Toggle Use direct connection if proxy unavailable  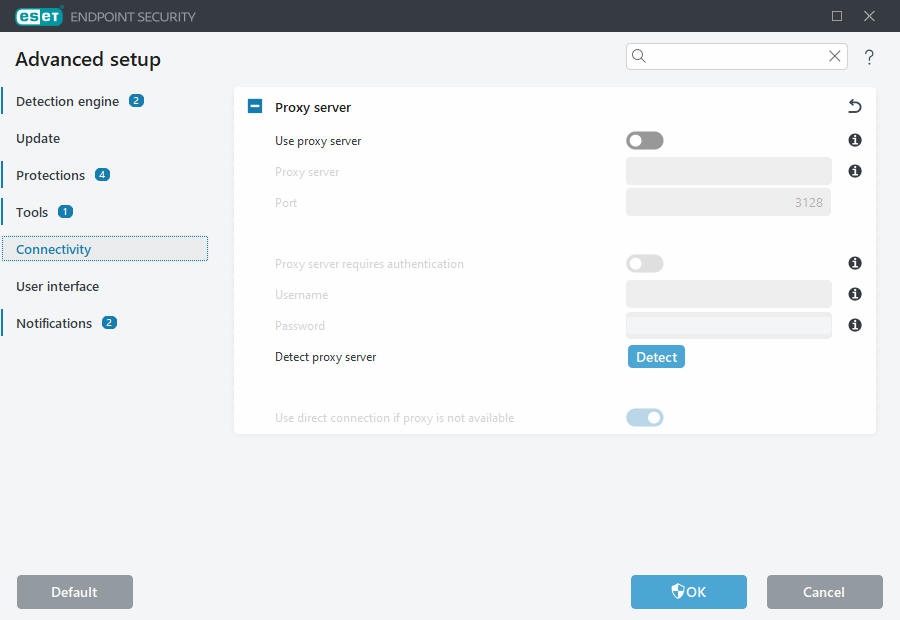tap(644, 418)
